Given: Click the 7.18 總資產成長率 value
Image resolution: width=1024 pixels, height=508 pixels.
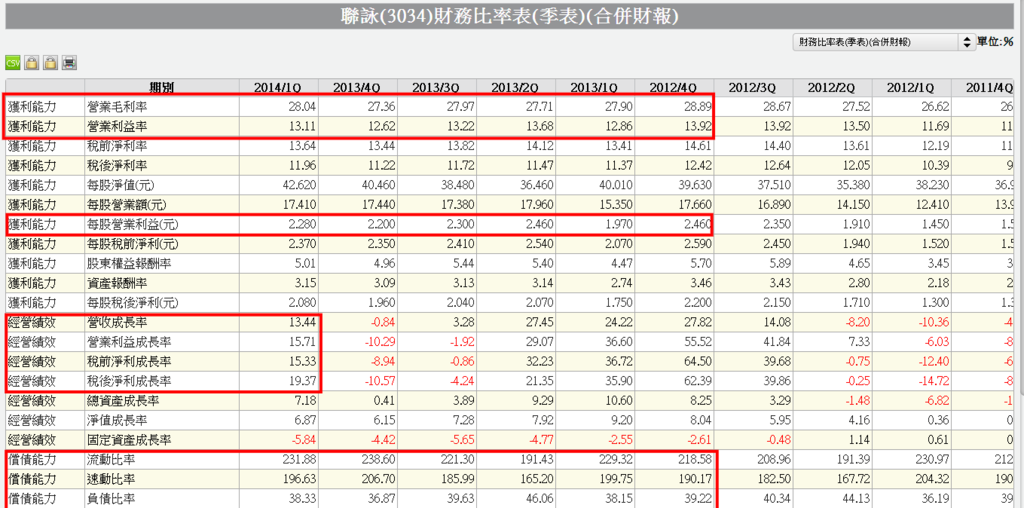Looking at the screenshot, I should [306, 401].
